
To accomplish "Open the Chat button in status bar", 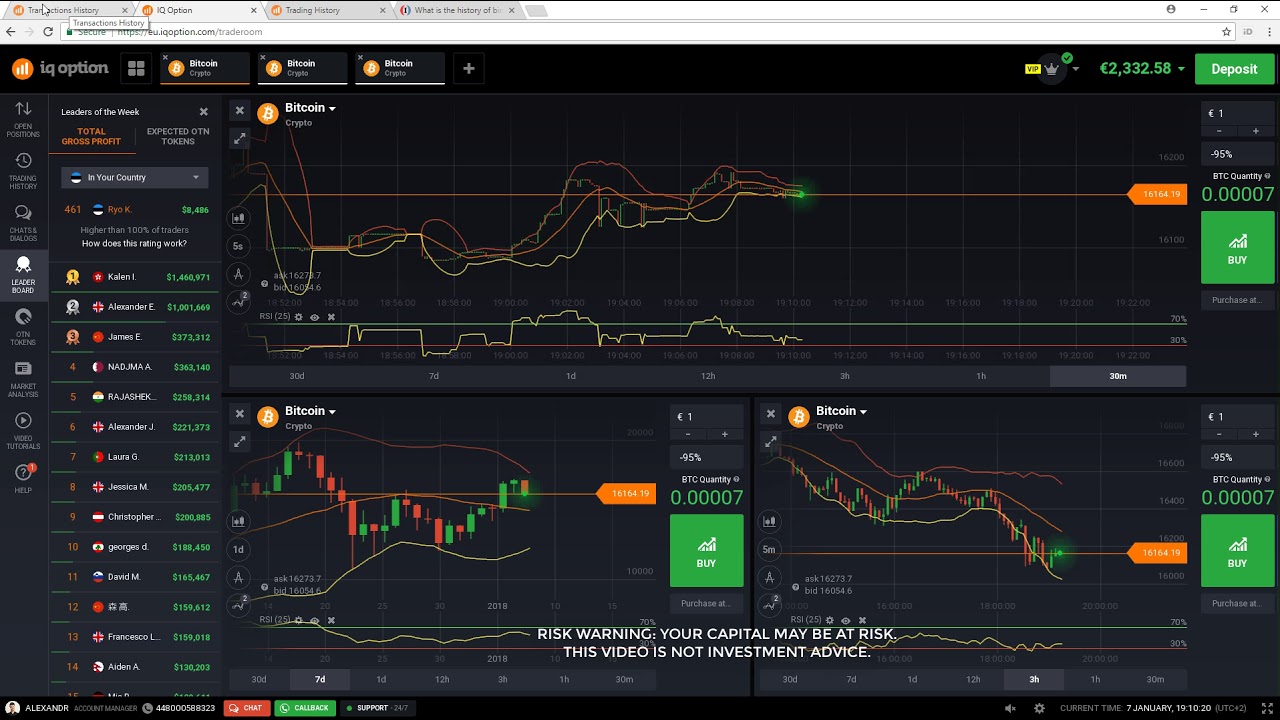I will [x=245, y=708].
